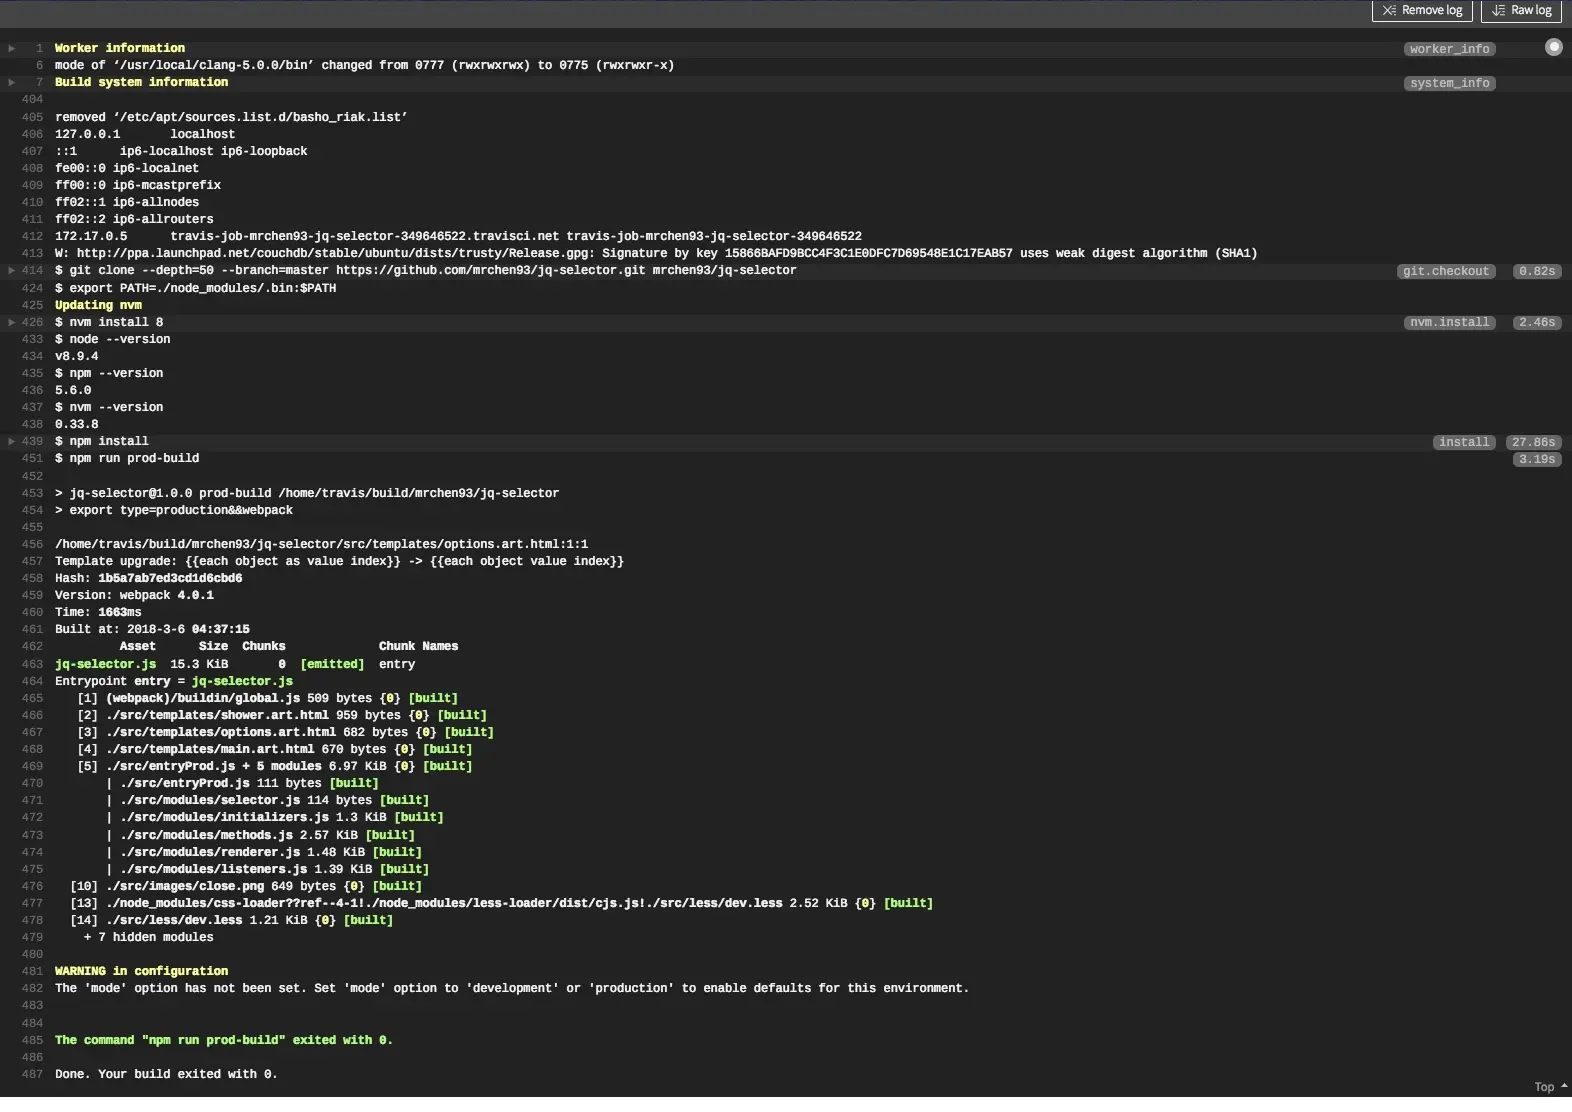The width and height of the screenshot is (1572, 1112).
Task: Expand the Worker information fold
Action: point(12,48)
